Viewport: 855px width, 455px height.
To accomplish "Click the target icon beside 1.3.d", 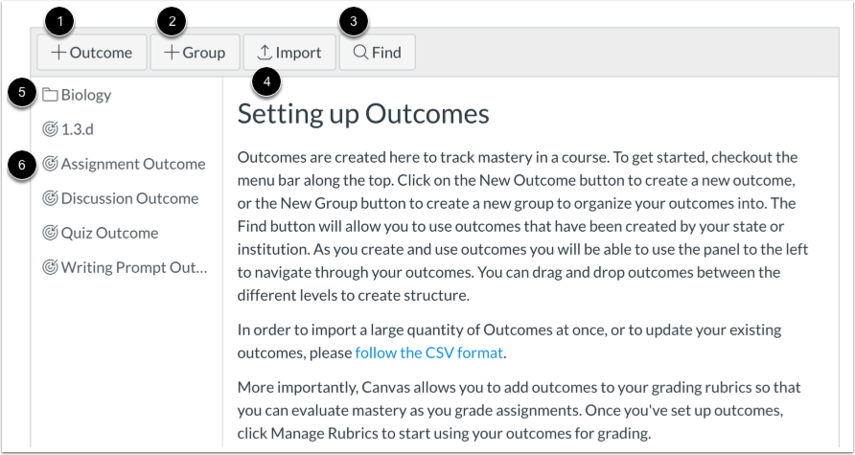I will (50, 129).
